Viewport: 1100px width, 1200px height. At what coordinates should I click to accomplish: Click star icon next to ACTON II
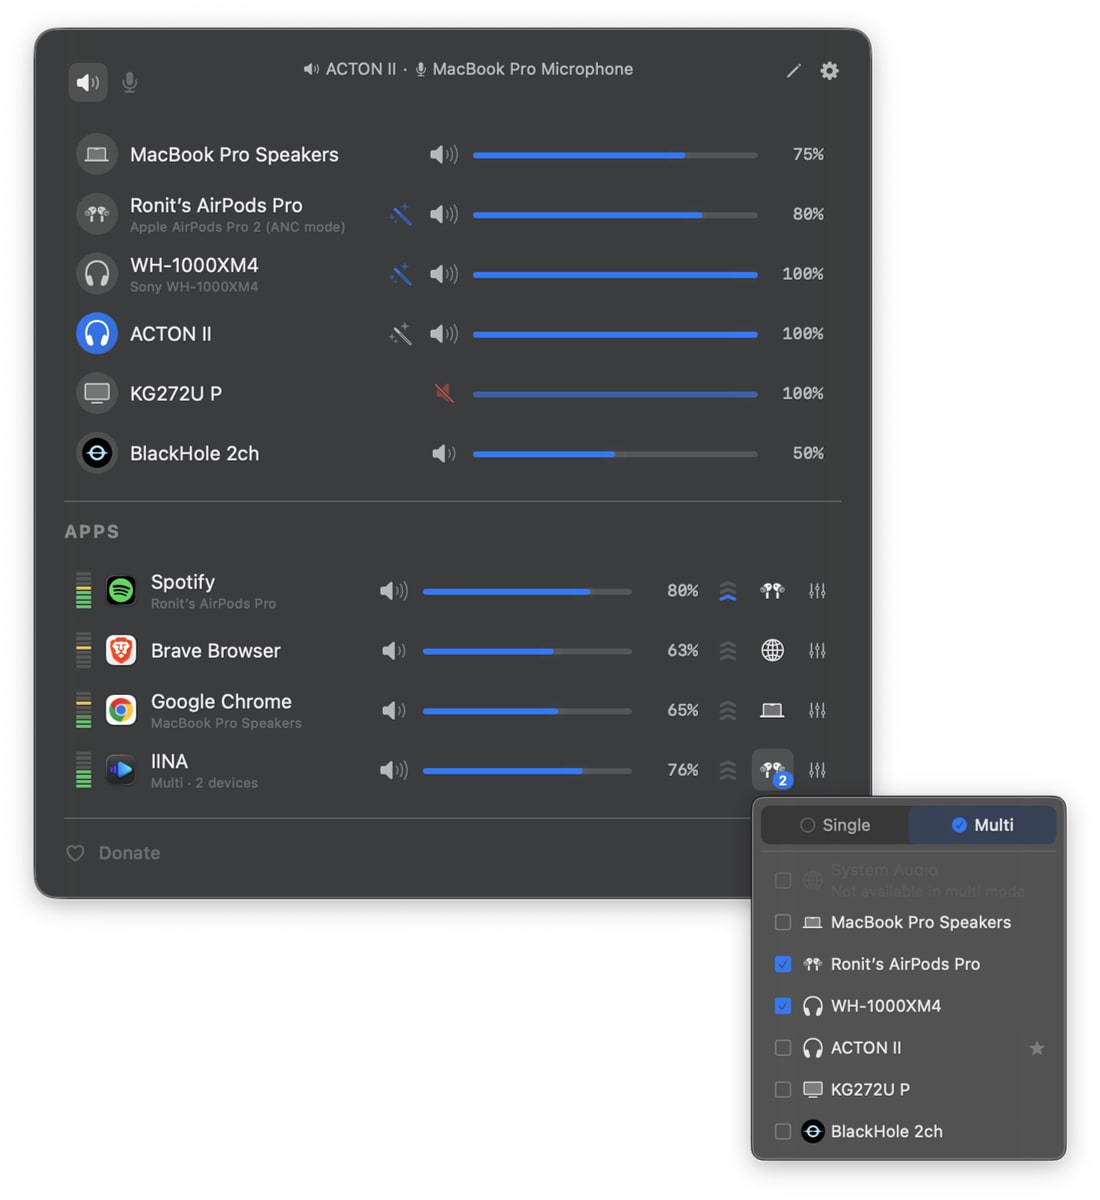[x=1037, y=1048]
